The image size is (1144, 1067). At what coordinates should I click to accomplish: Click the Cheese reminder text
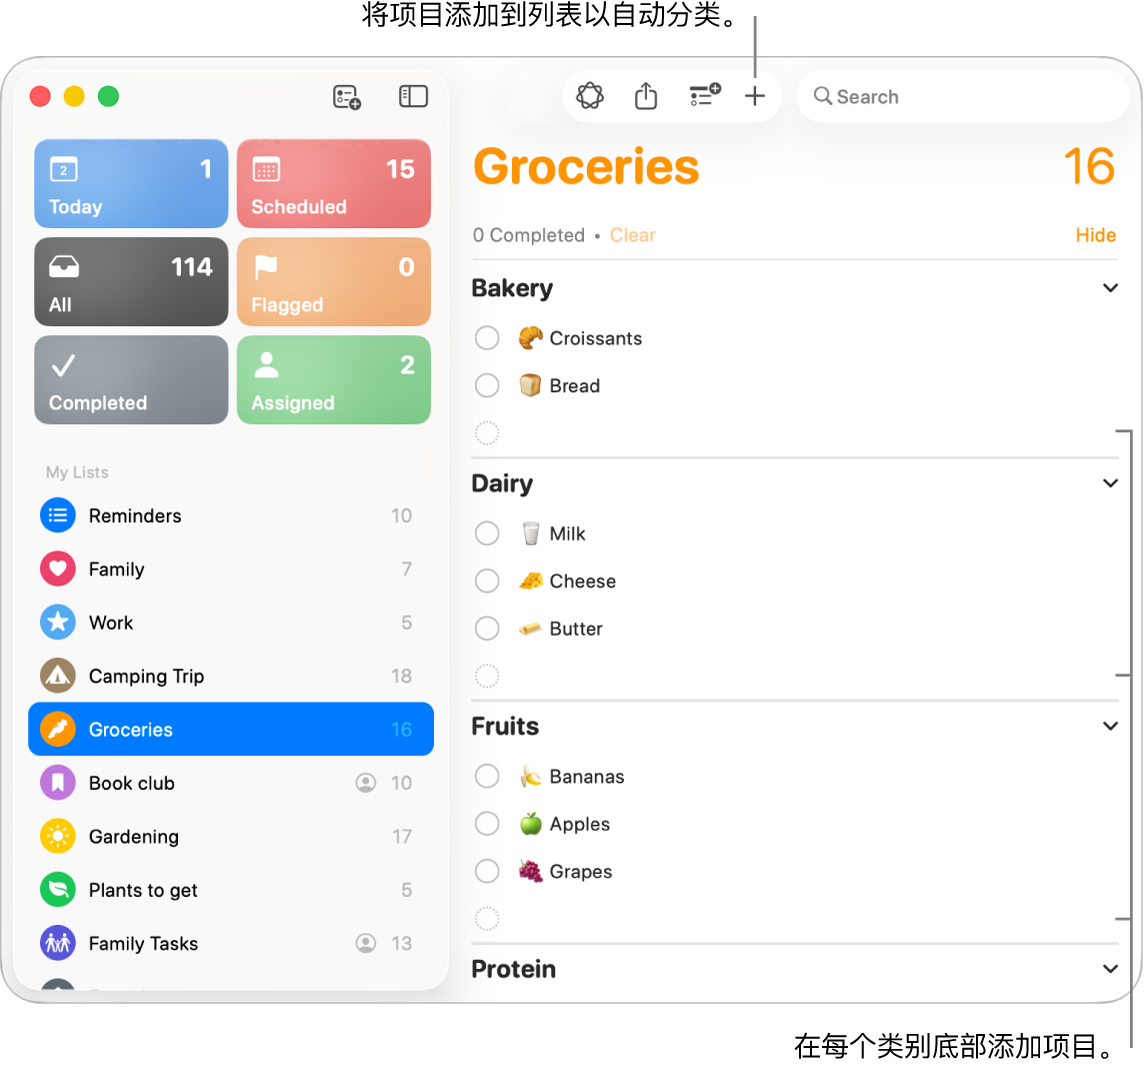coord(582,581)
